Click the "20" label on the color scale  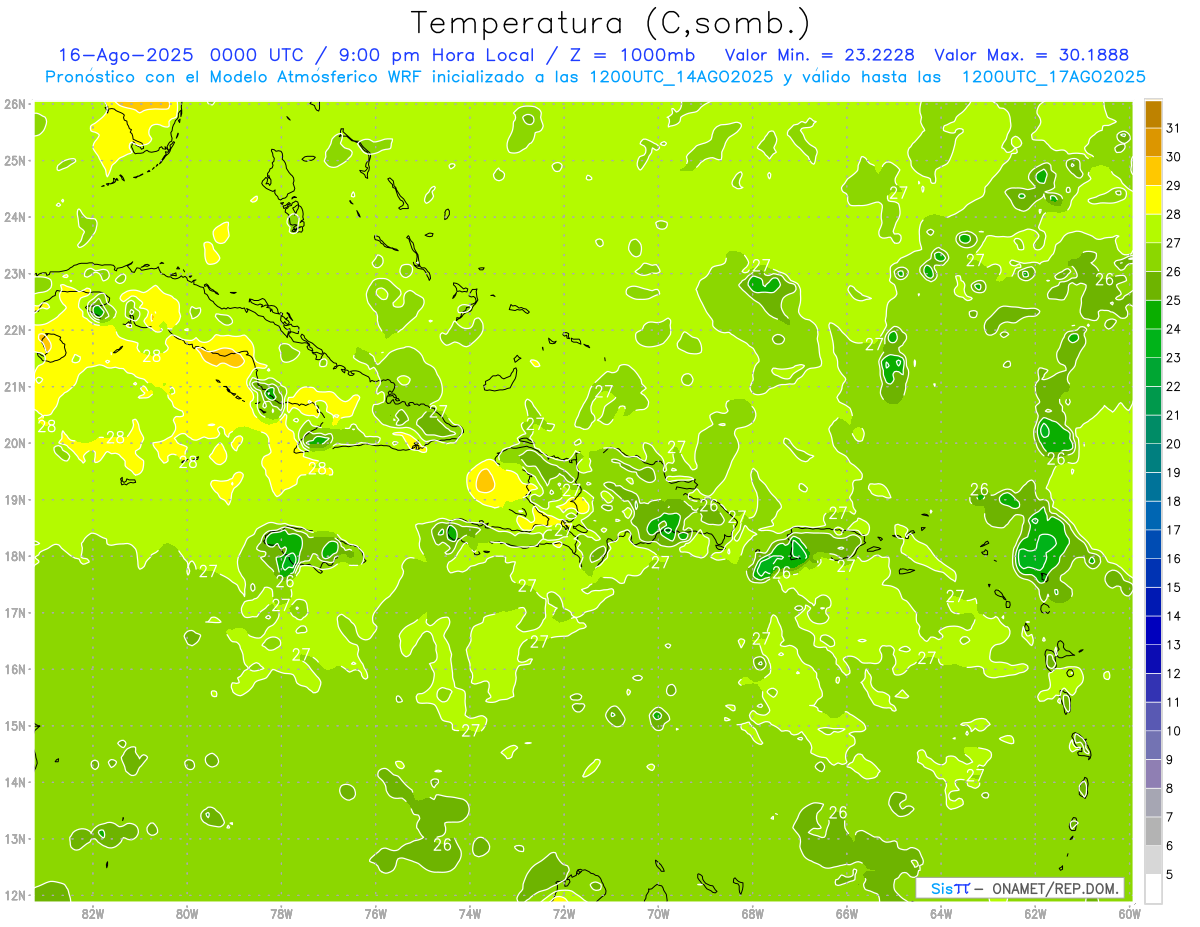click(x=1174, y=444)
